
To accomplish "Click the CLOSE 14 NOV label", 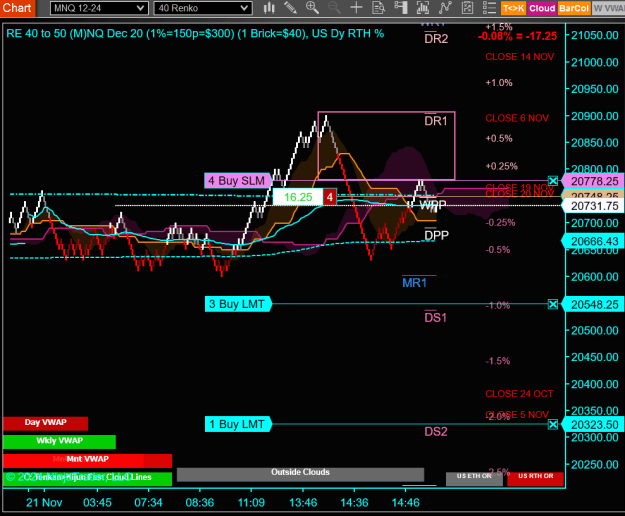I will coord(519,57).
